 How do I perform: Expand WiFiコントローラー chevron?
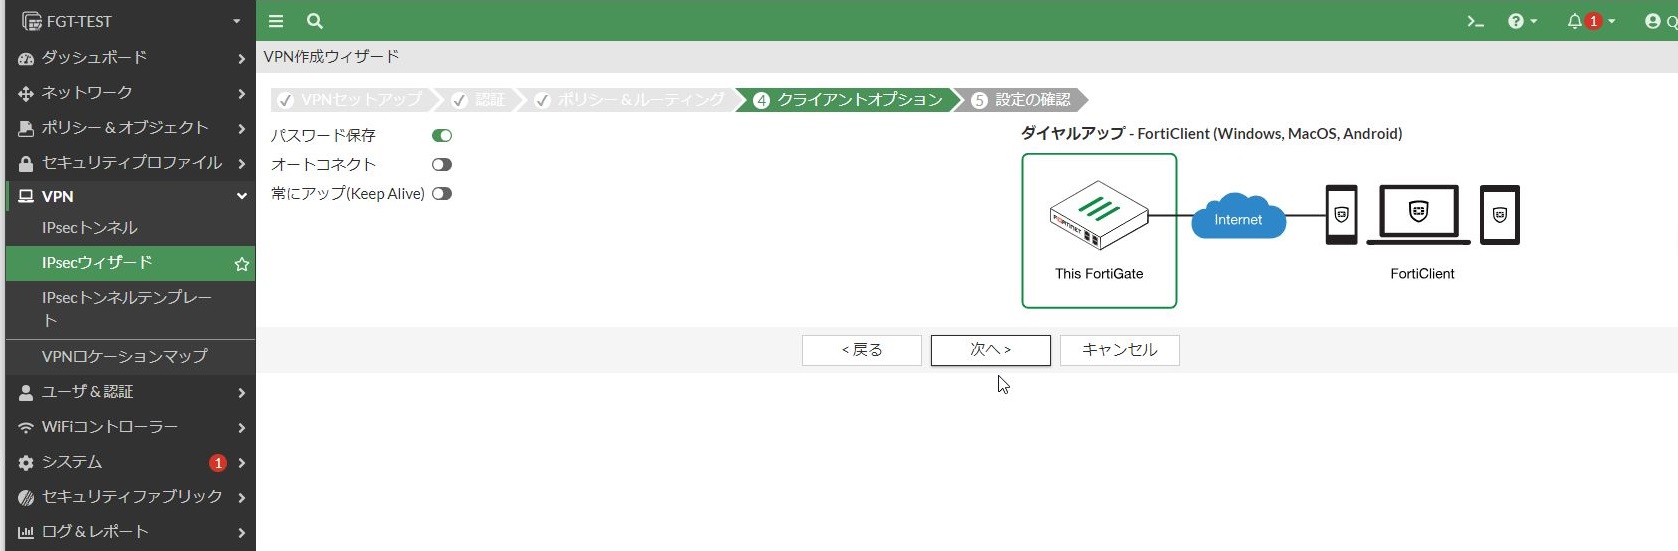(241, 428)
